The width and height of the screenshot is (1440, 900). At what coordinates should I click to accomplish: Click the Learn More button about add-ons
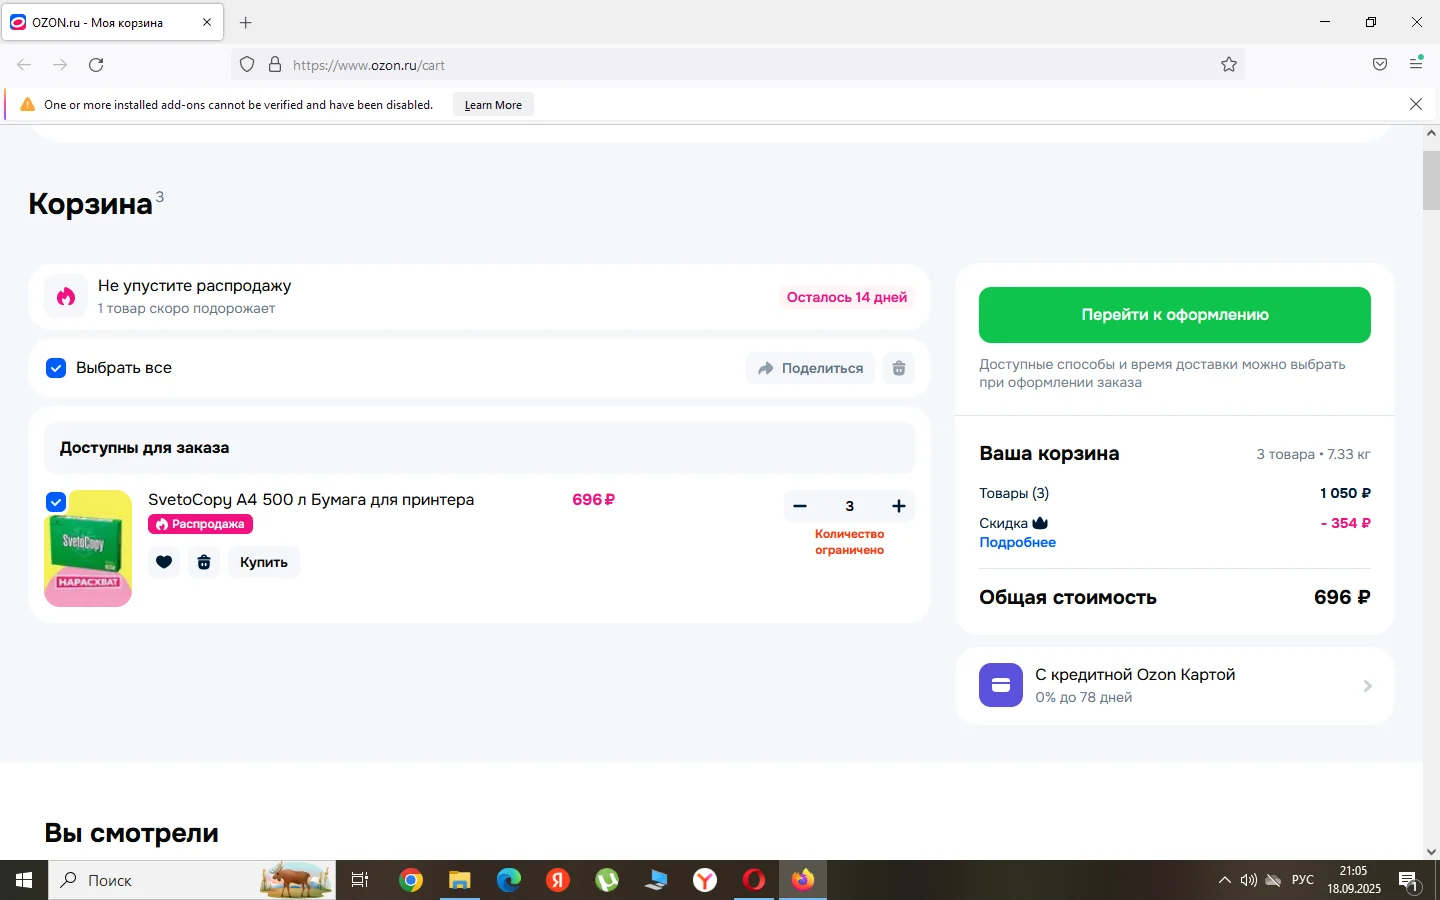point(493,105)
